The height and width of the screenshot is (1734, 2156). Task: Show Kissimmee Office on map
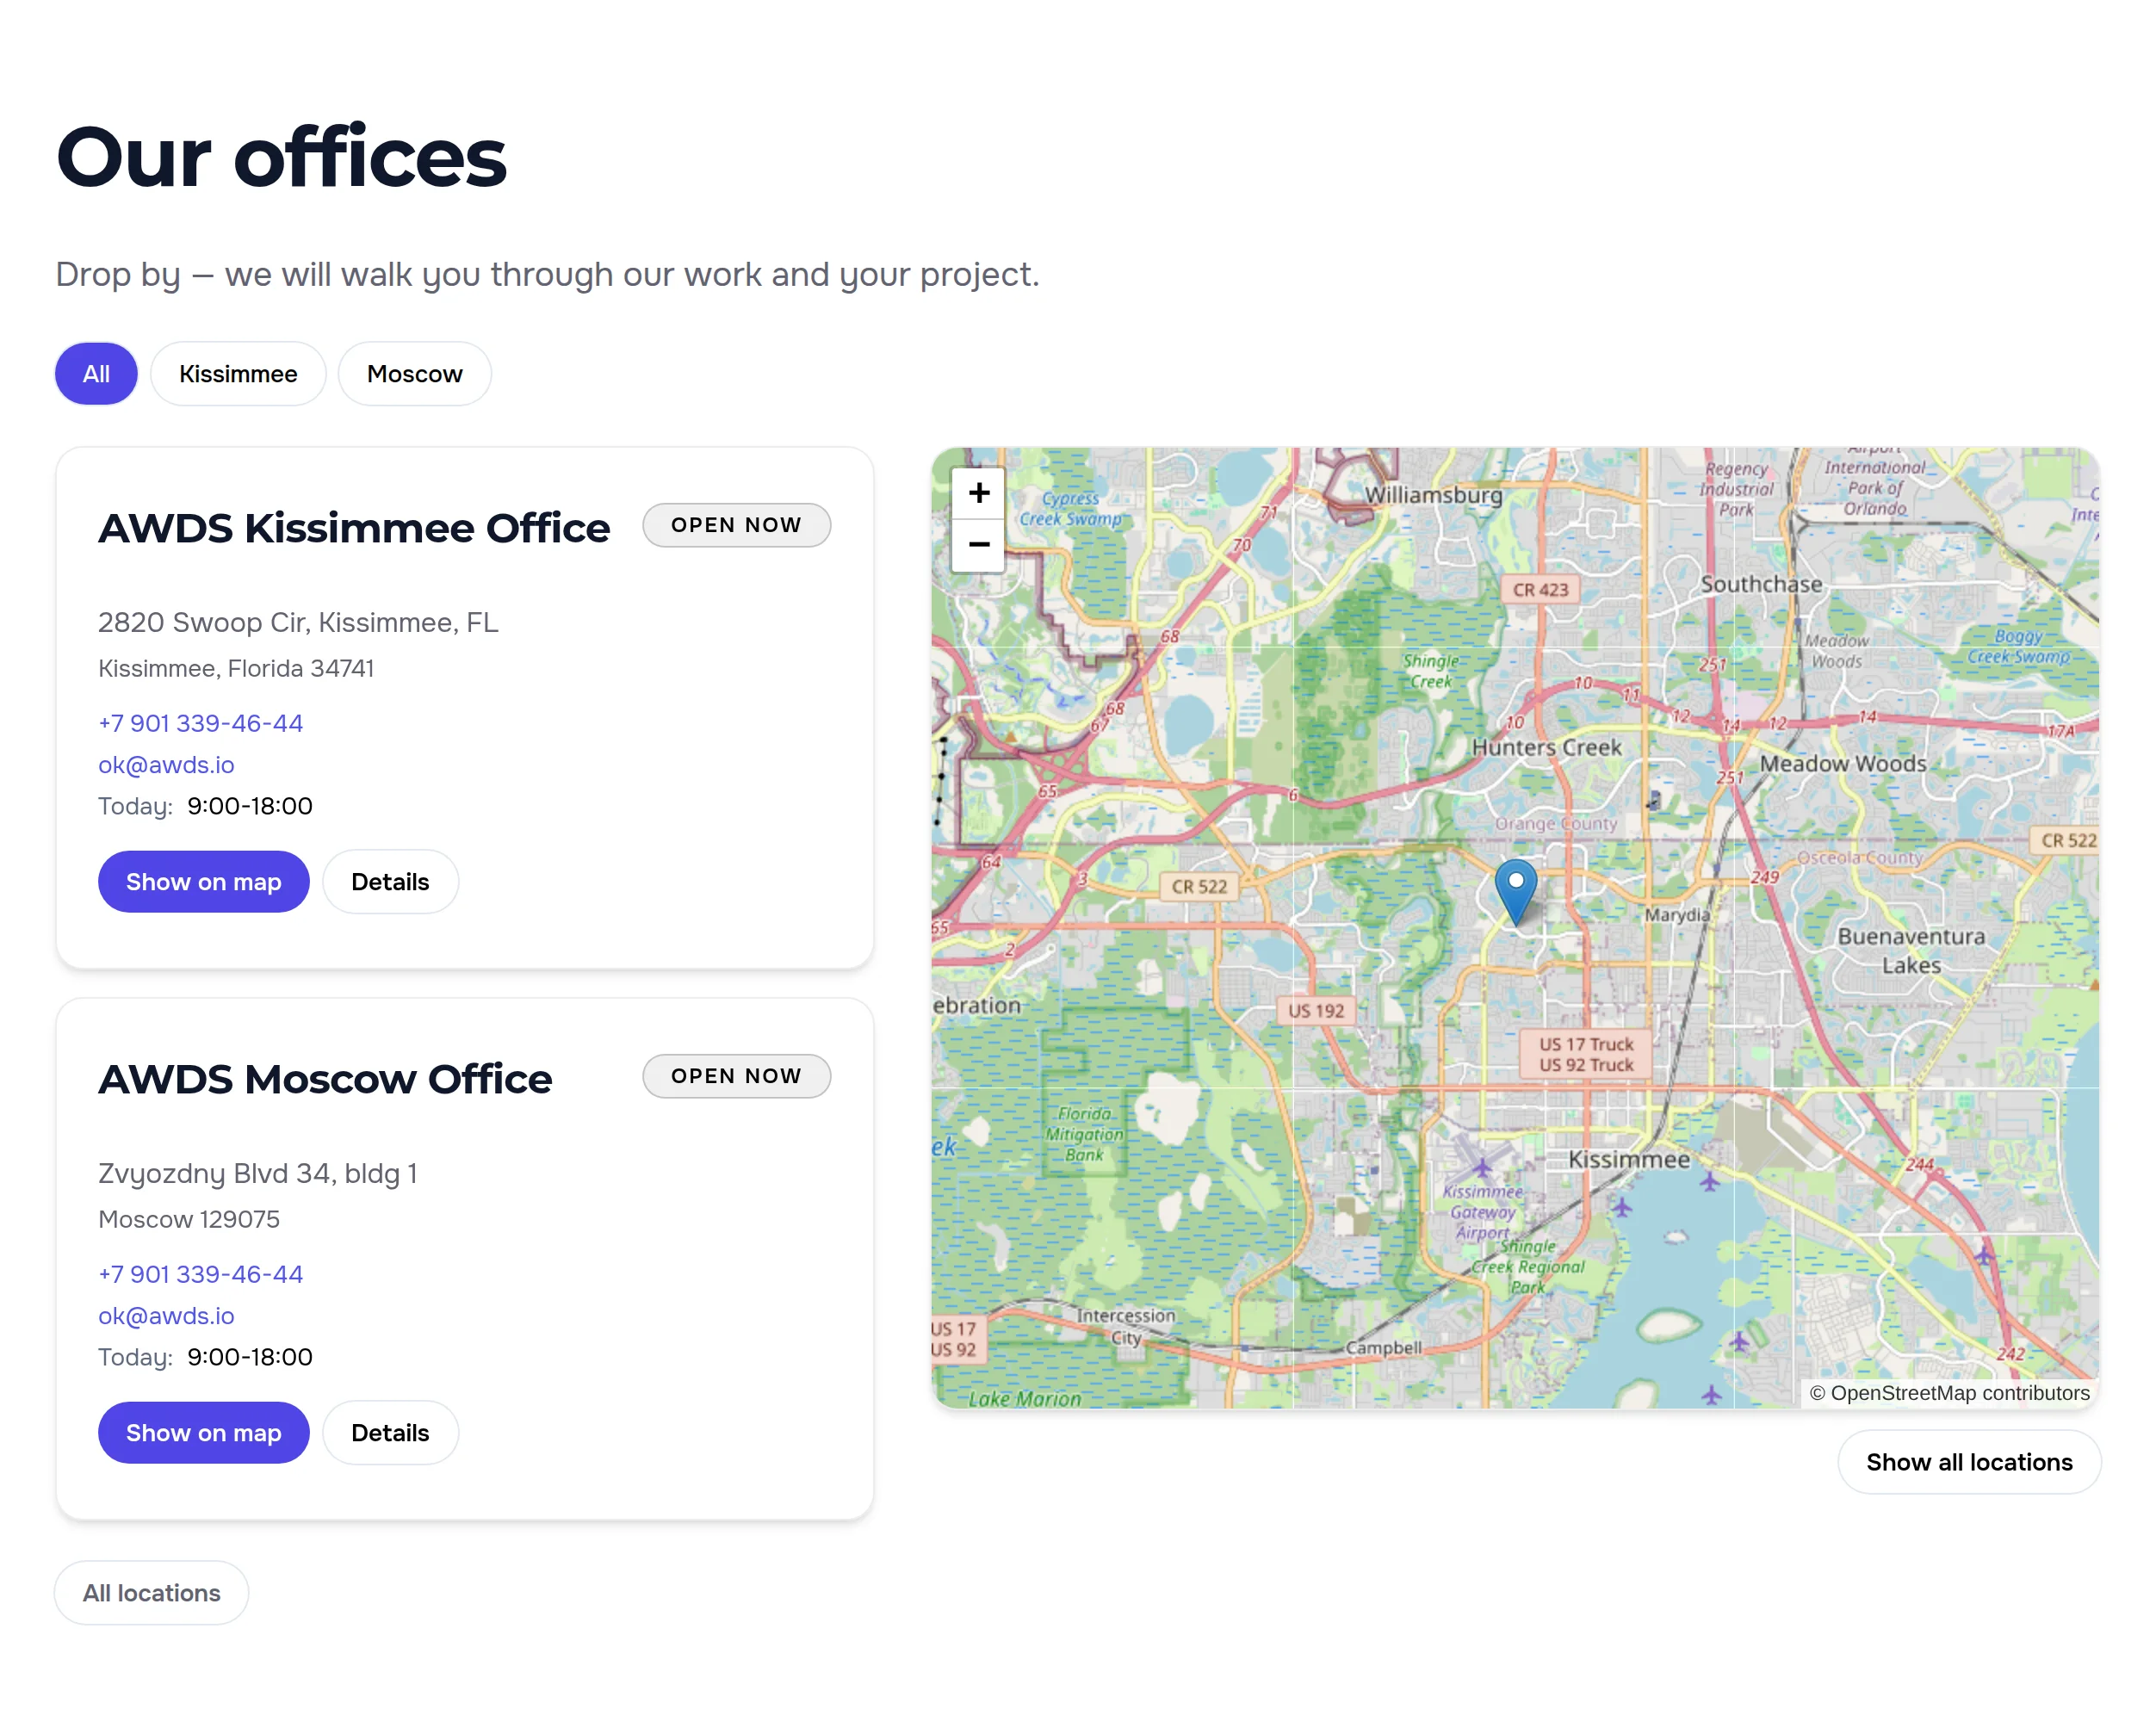click(204, 882)
